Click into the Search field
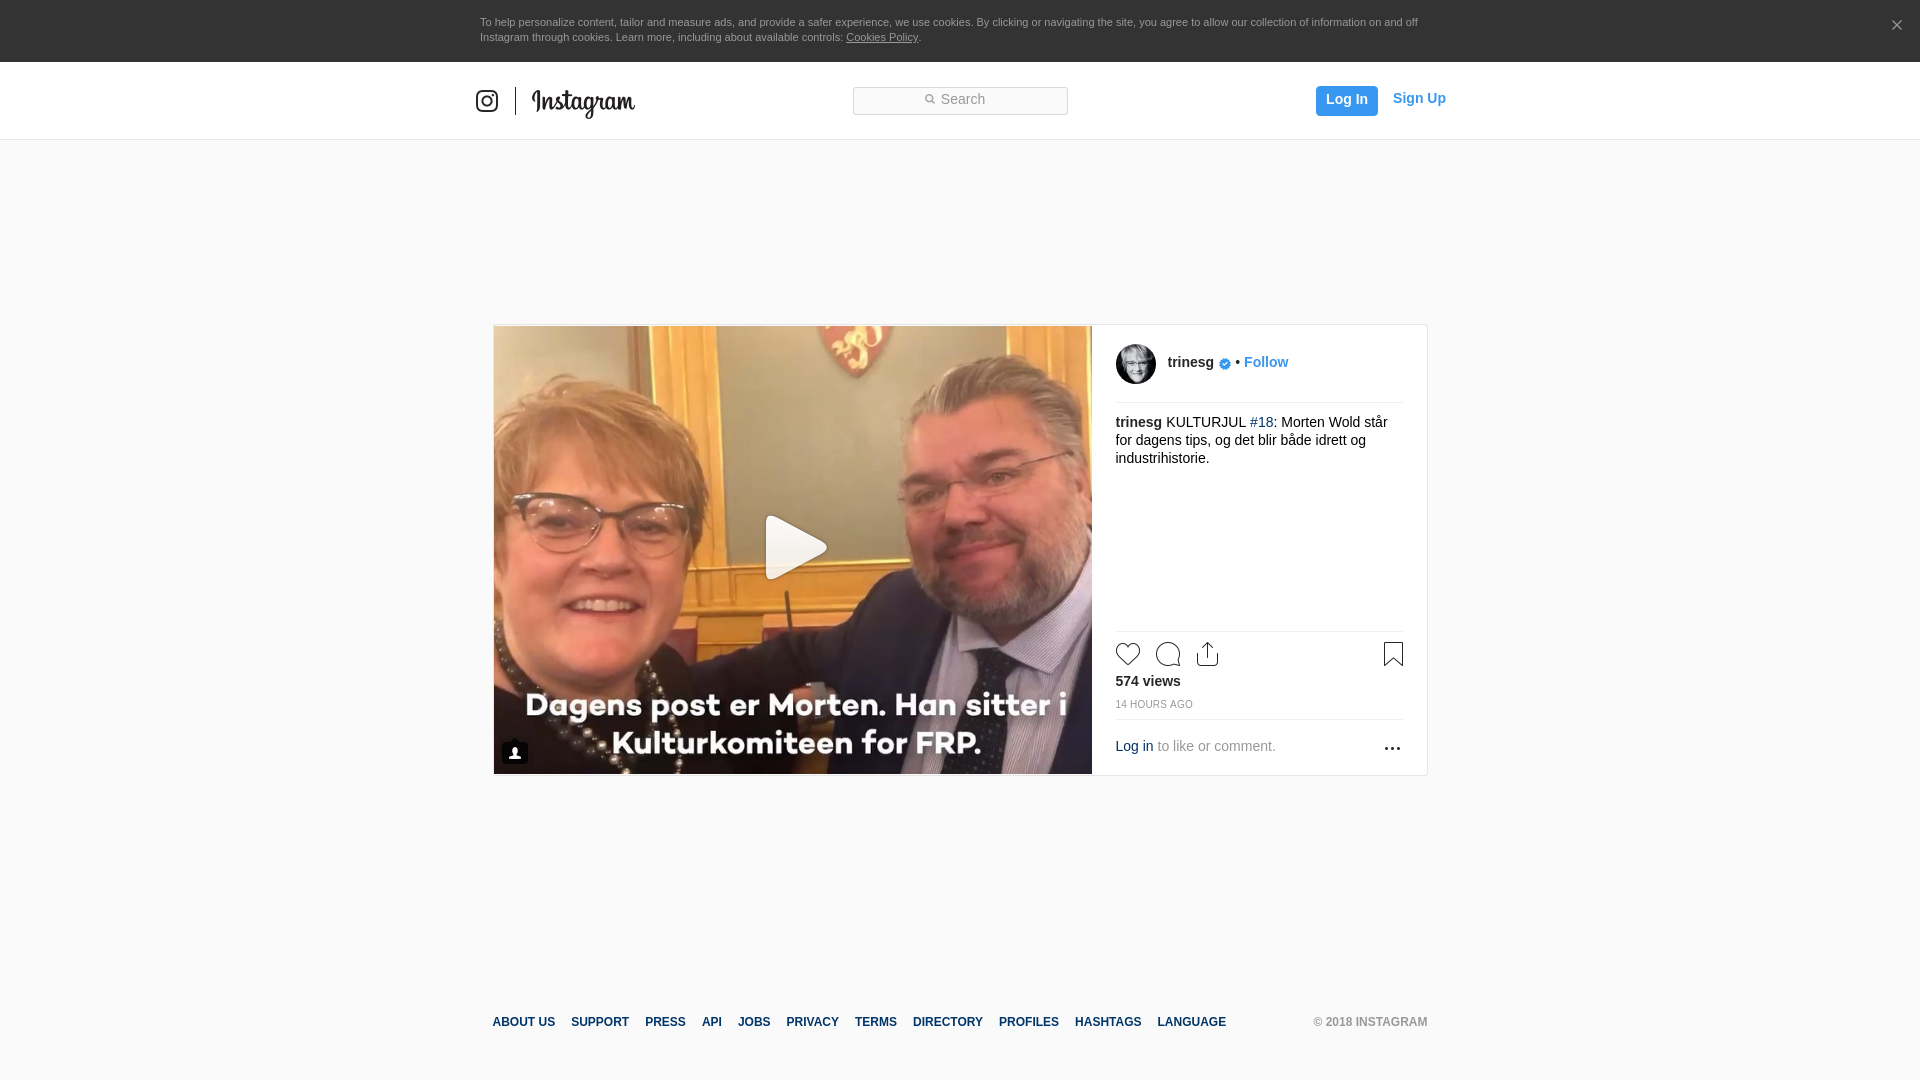Screen dimensions: 1920x1080 tap(960, 100)
